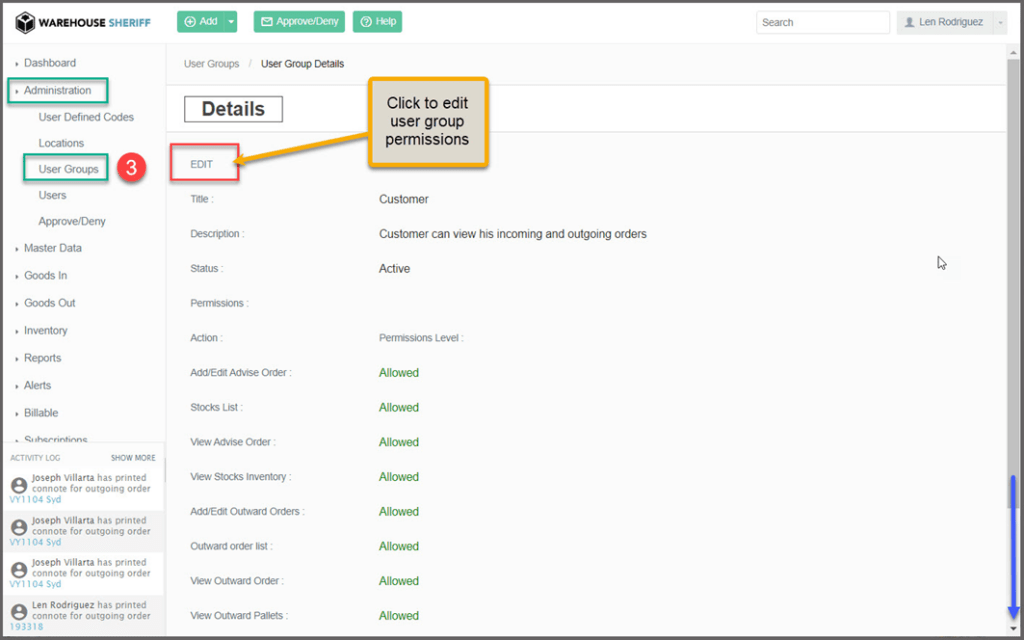Viewport: 1024px width, 640px height.
Task: Click the Warehouse Sheriff logo
Action: pyautogui.click(x=82, y=22)
